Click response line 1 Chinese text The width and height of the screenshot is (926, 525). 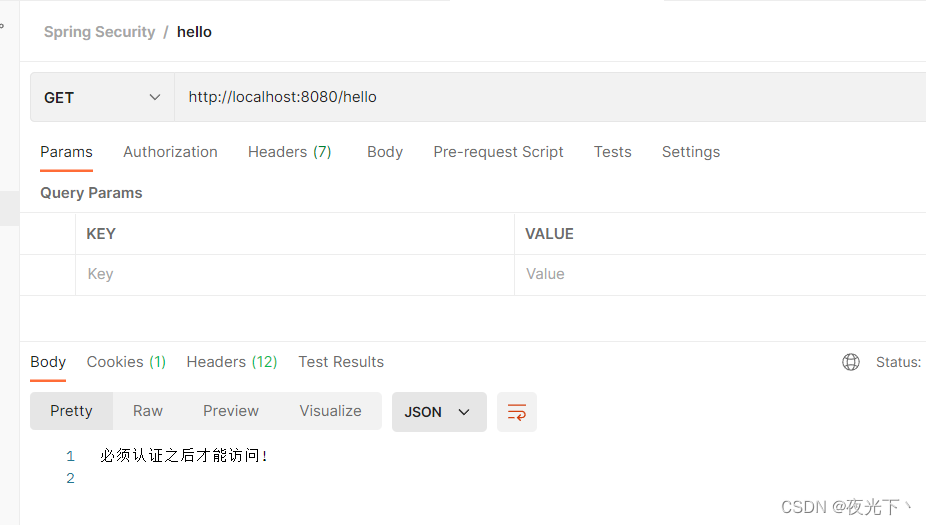tap(184, 455)
